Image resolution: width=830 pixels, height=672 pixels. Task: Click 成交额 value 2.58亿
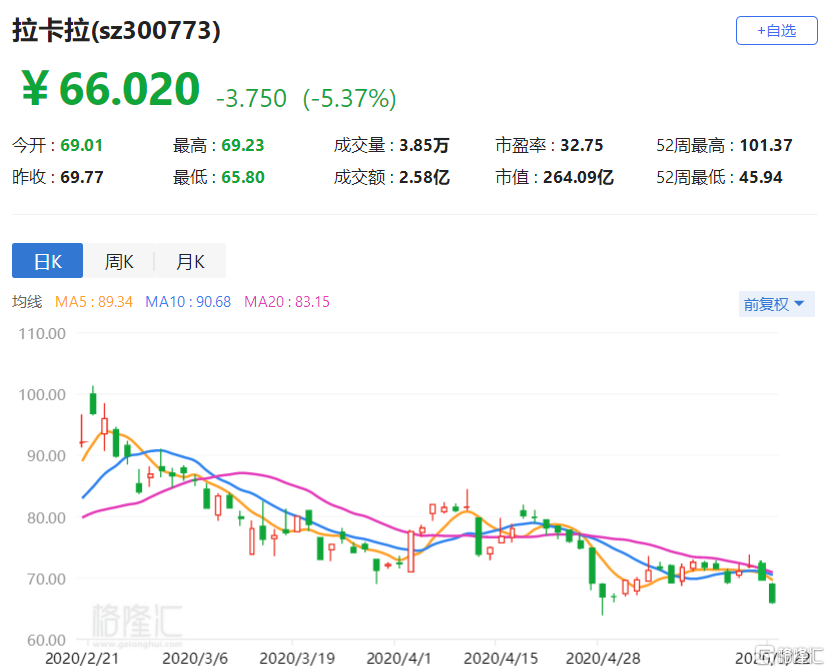click(424, 177)
